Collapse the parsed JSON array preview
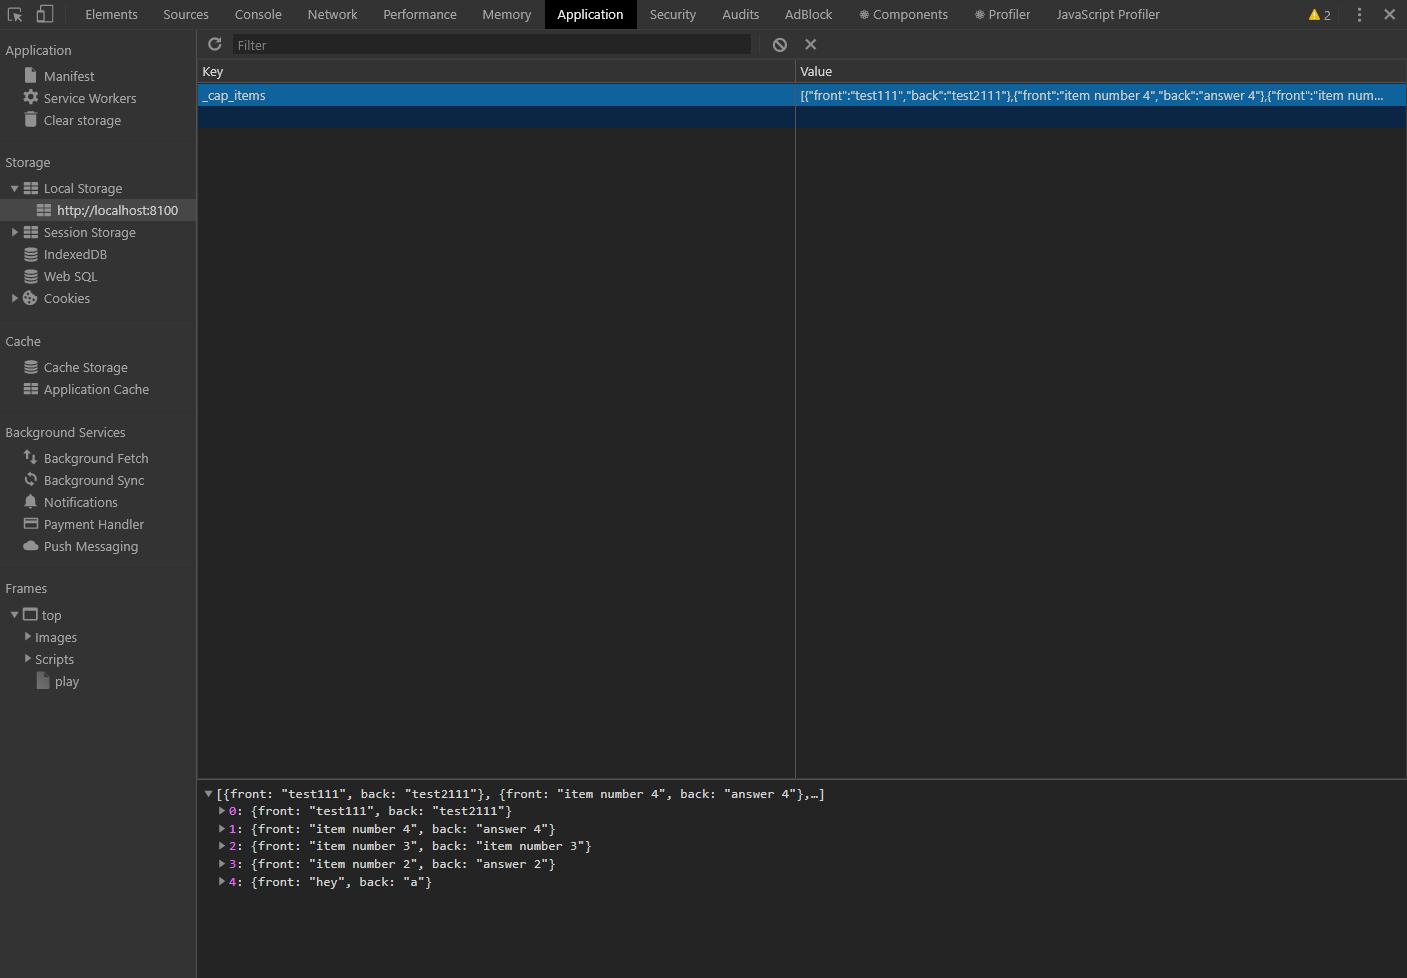Viewport: 1407px width, 978px height. coord(208,794)
